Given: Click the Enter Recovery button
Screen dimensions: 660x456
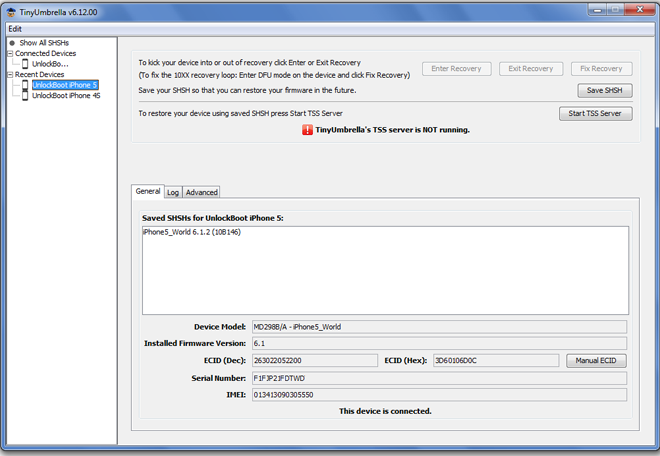Looking at the screenshot, I should coord(456,69).
